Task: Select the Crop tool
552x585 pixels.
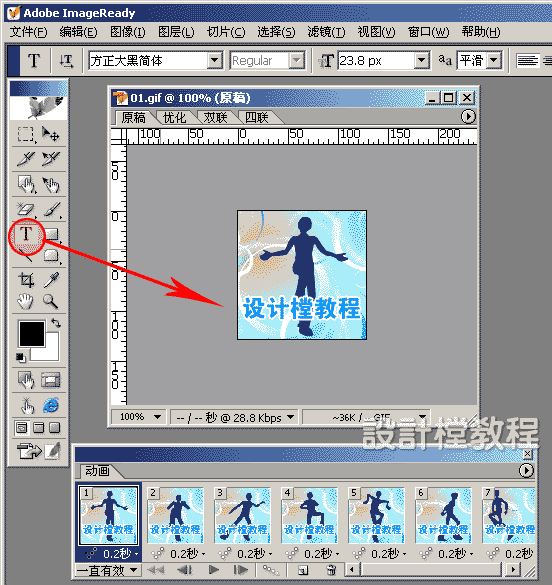Action: pos(26,280)
